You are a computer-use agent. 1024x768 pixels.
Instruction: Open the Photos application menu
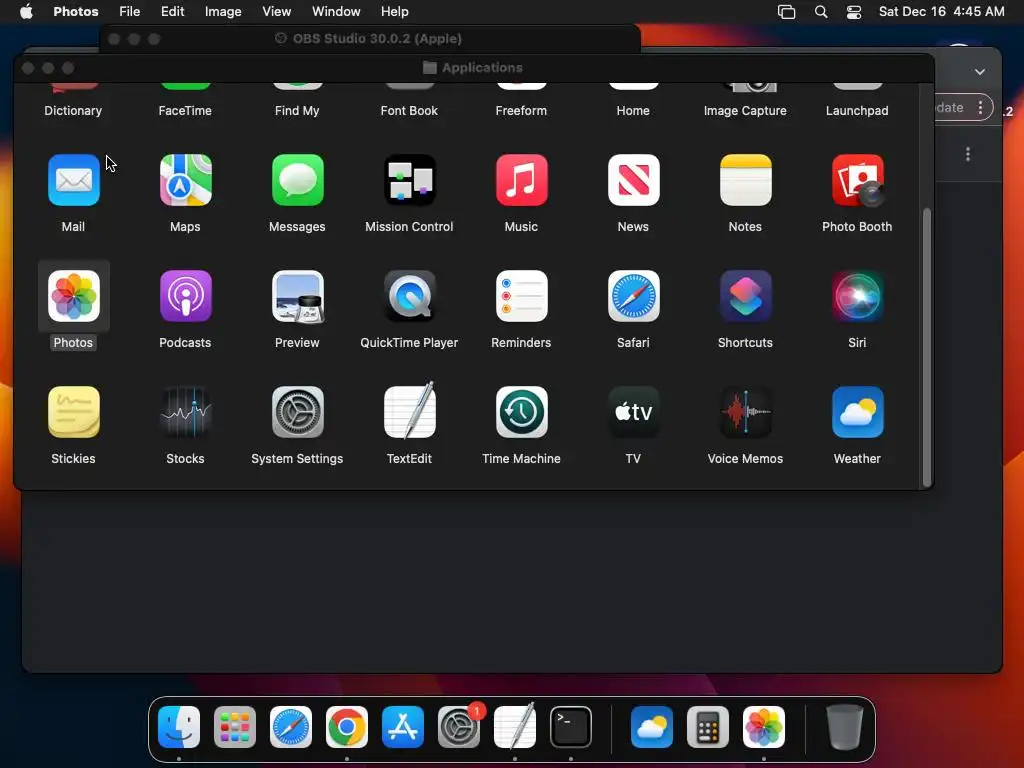[x=76, y=12]
